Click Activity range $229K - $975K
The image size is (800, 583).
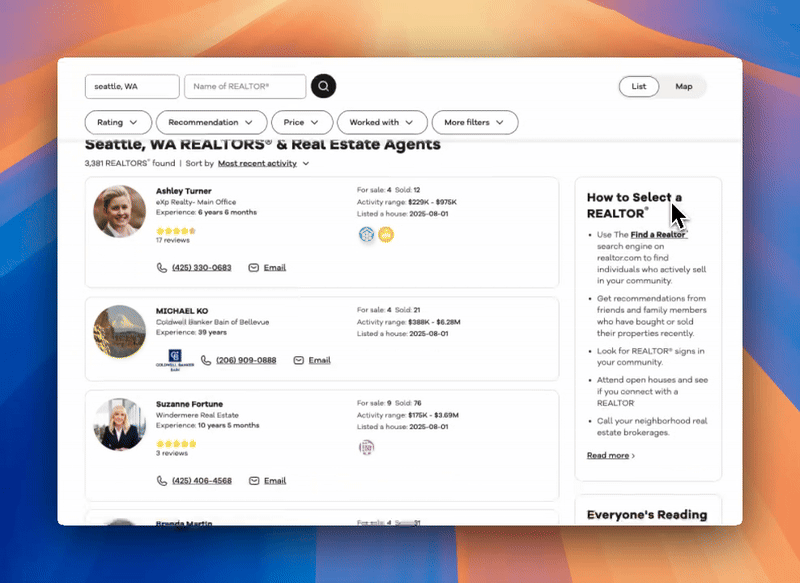click(x=407, y=202)
